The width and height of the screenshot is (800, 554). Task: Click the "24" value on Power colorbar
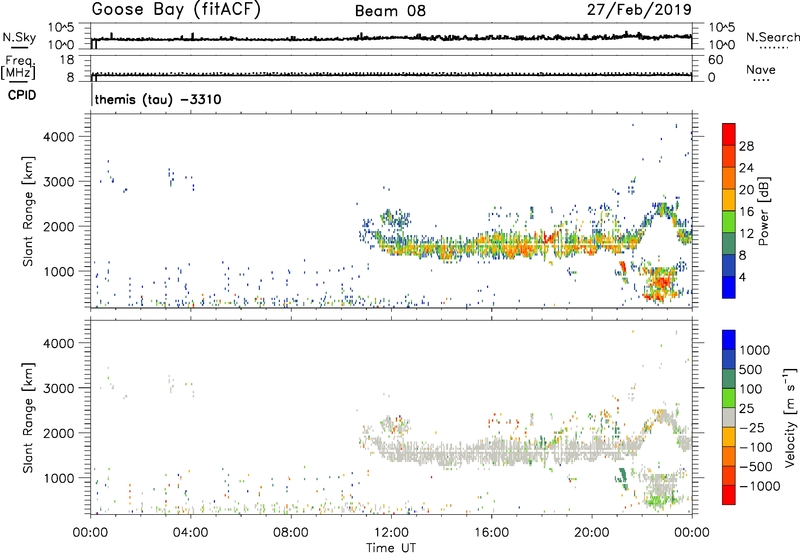tap(746, 168)
